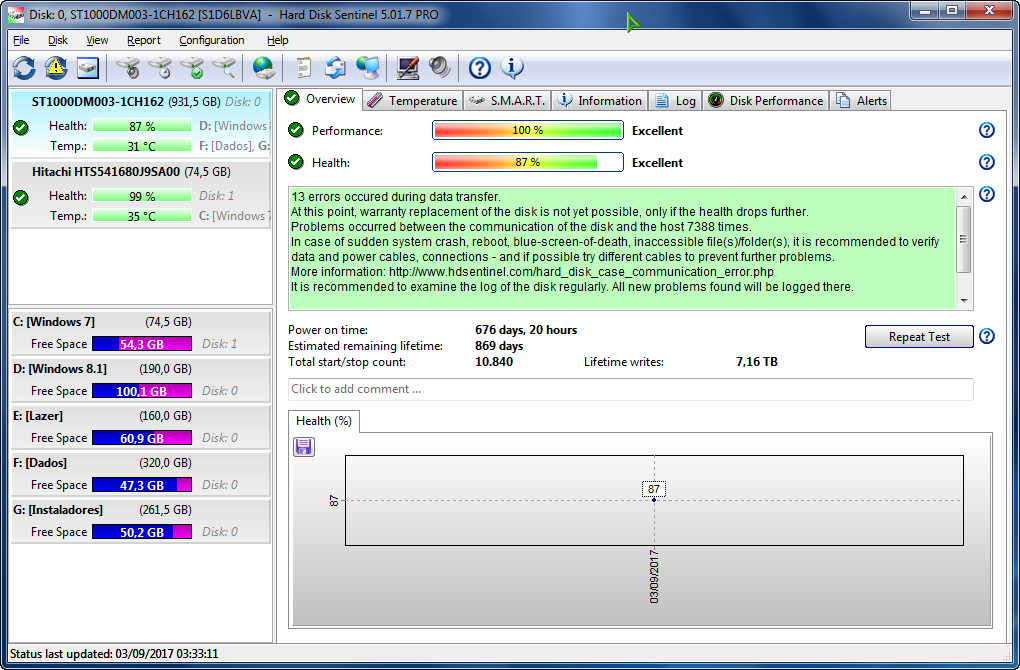
Task: Switch to the Disk Performance tab
Action: [766, 100]
